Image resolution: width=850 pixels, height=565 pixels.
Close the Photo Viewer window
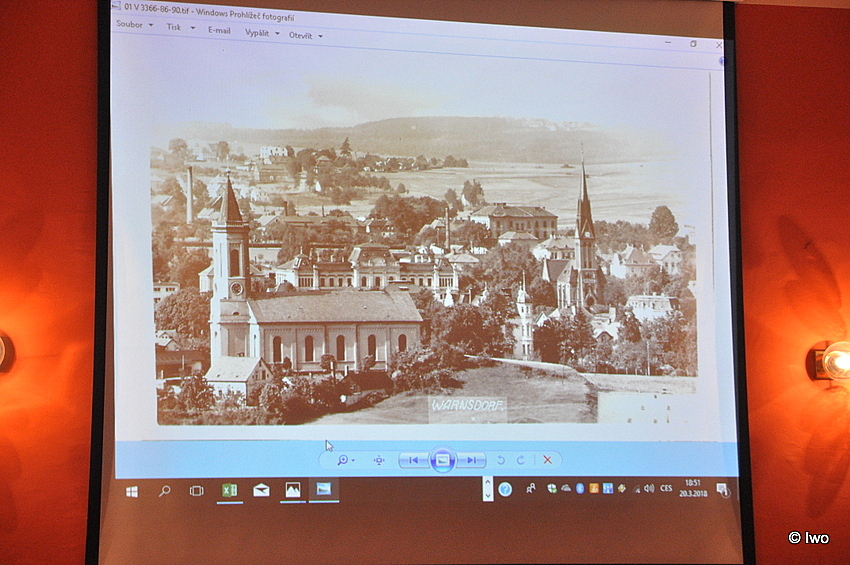(x=719, y=46)
